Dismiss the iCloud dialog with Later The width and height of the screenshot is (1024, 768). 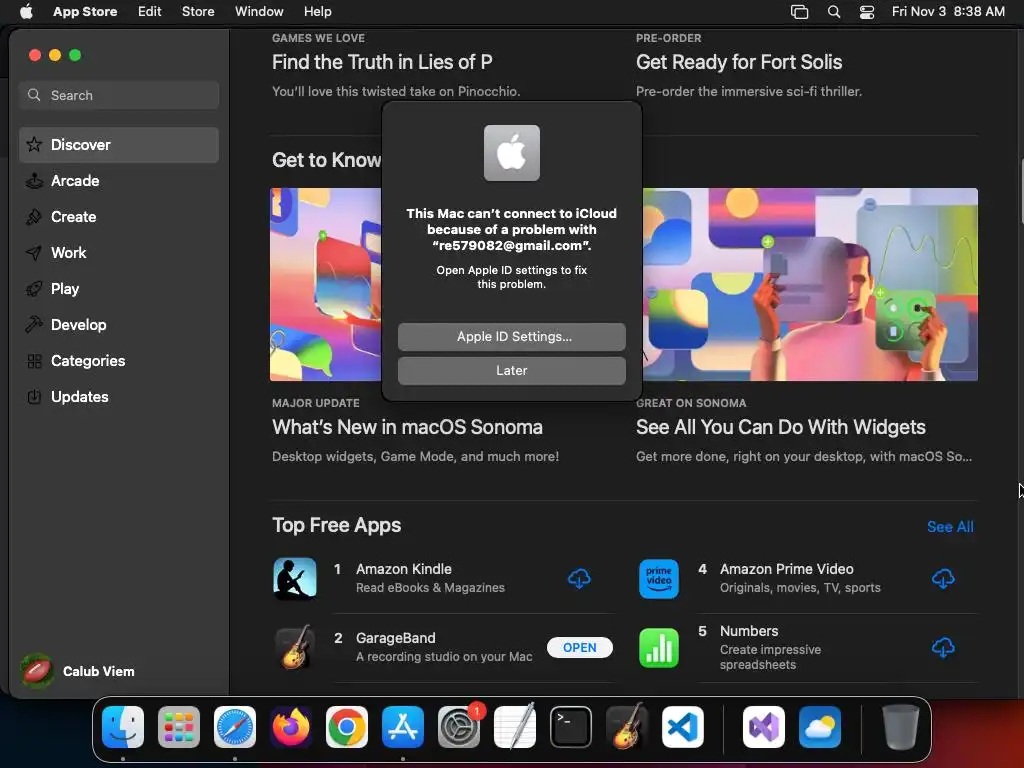tap(511, 370)
